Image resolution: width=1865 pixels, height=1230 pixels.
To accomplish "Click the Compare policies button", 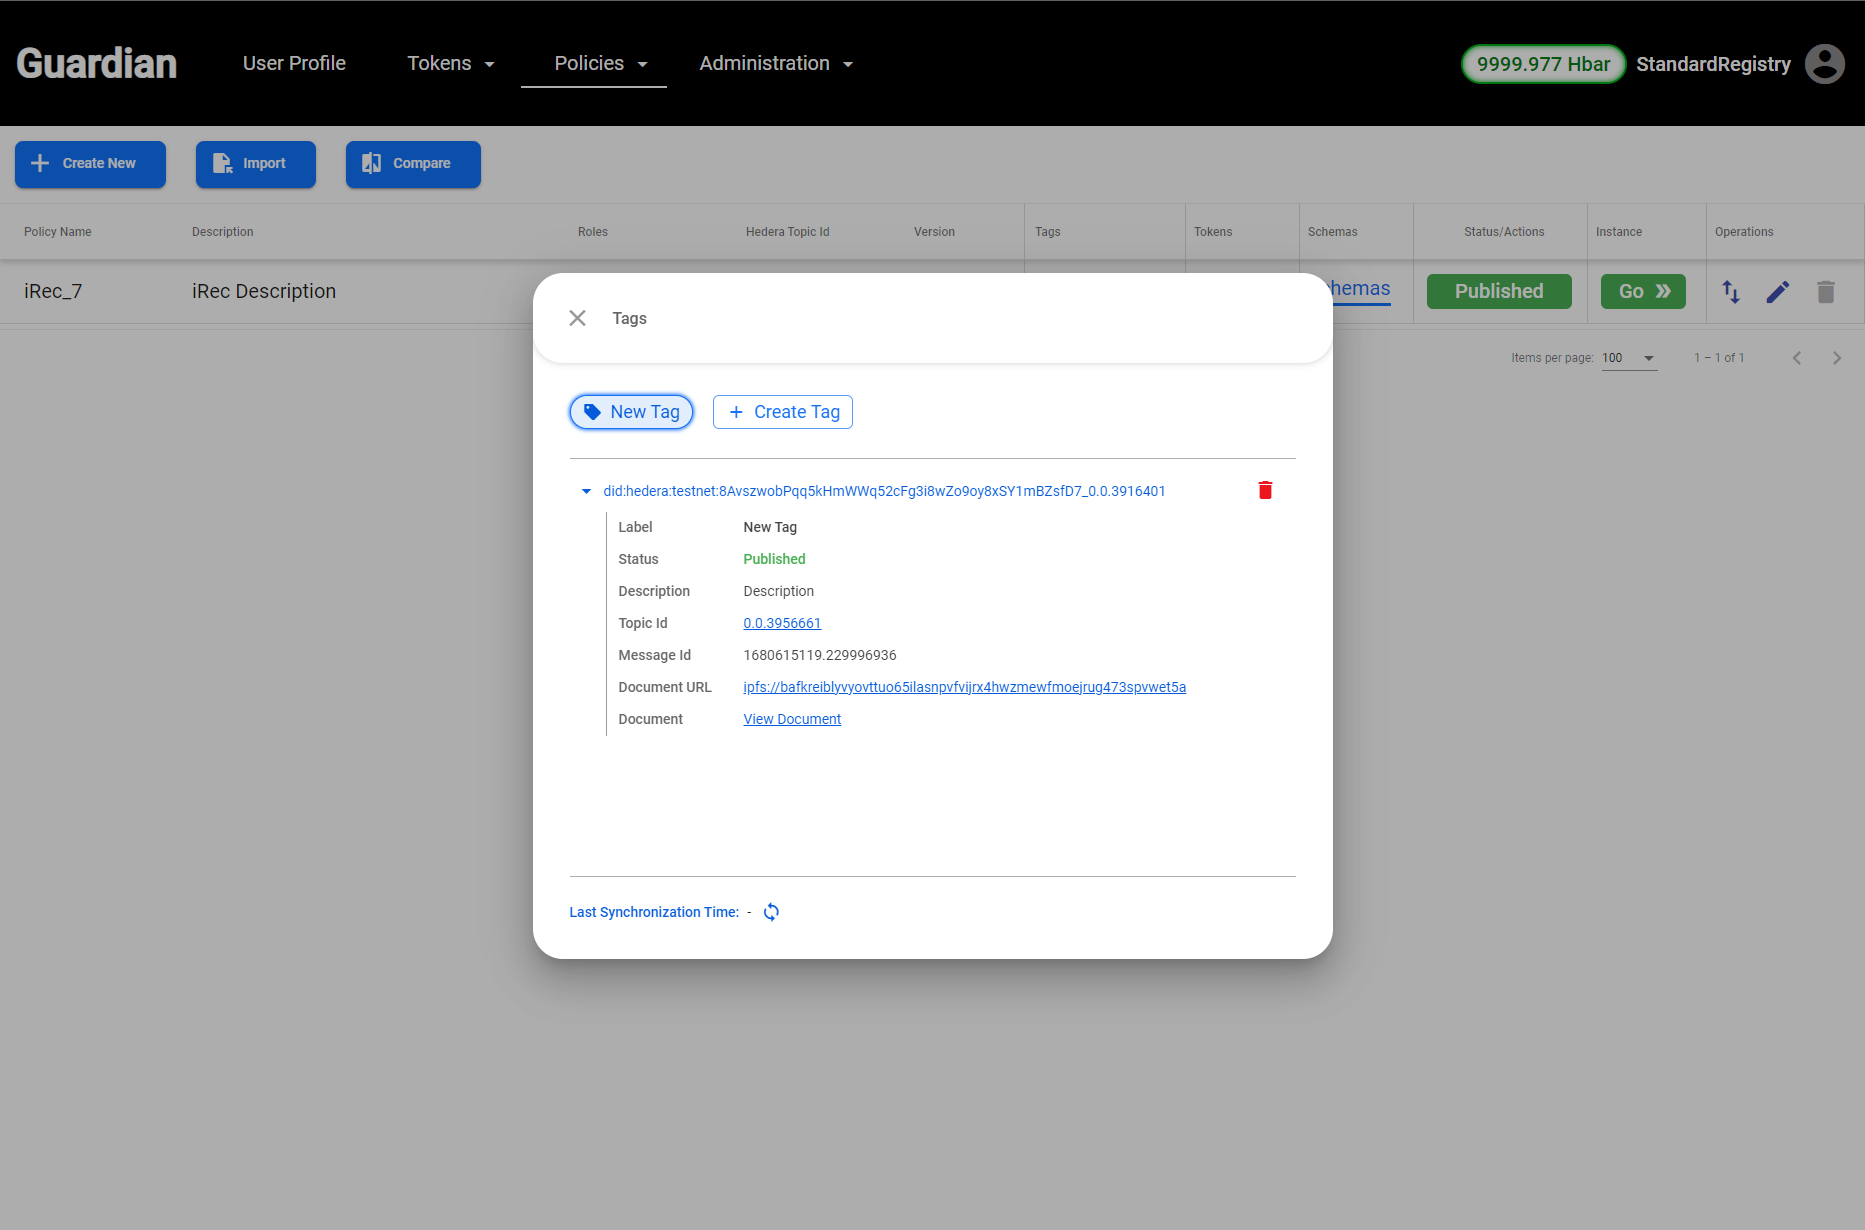I will (413, 164).
